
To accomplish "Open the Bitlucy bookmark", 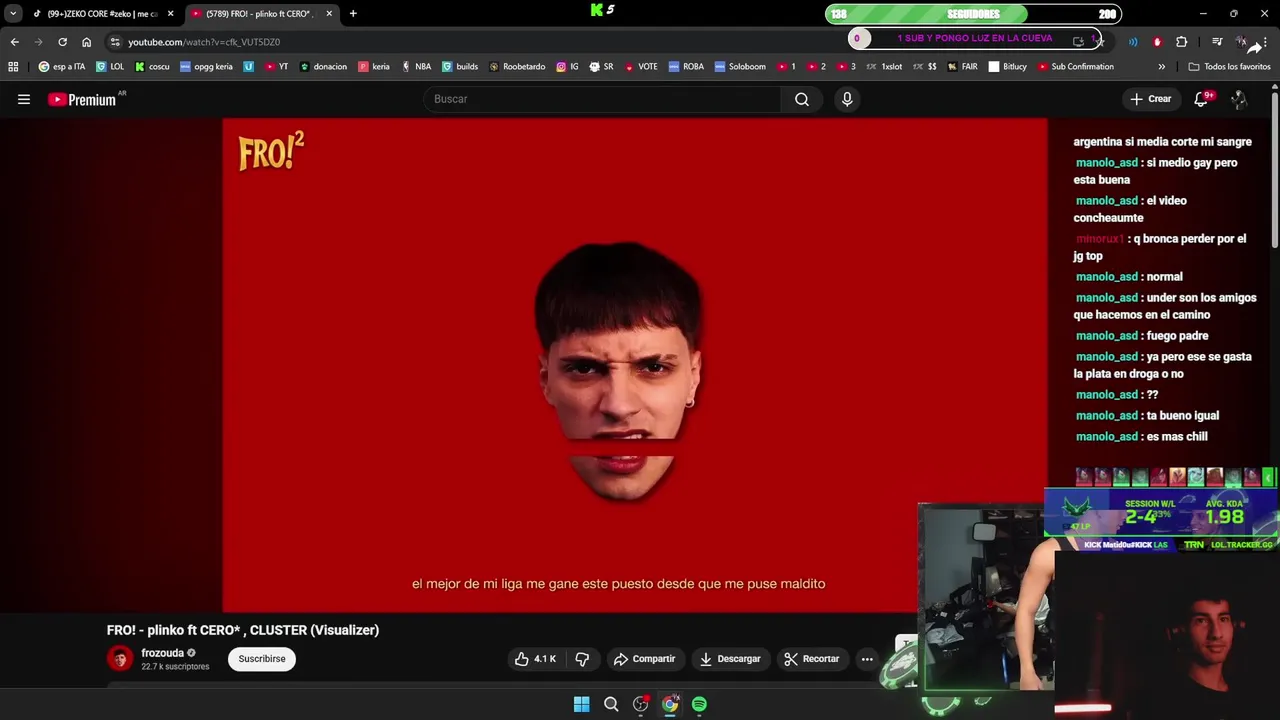I will (1007, 67).
